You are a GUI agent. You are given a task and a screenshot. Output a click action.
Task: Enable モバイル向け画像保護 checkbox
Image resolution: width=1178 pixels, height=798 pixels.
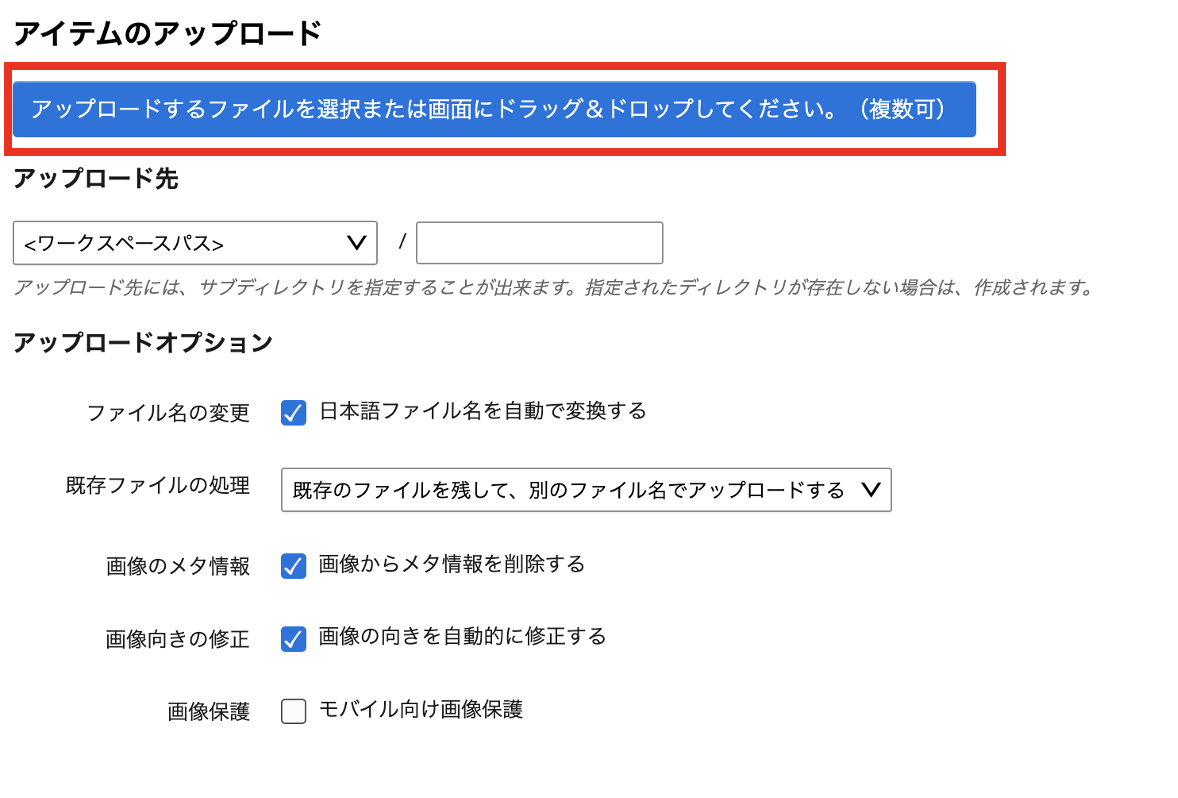pos(292,711)
